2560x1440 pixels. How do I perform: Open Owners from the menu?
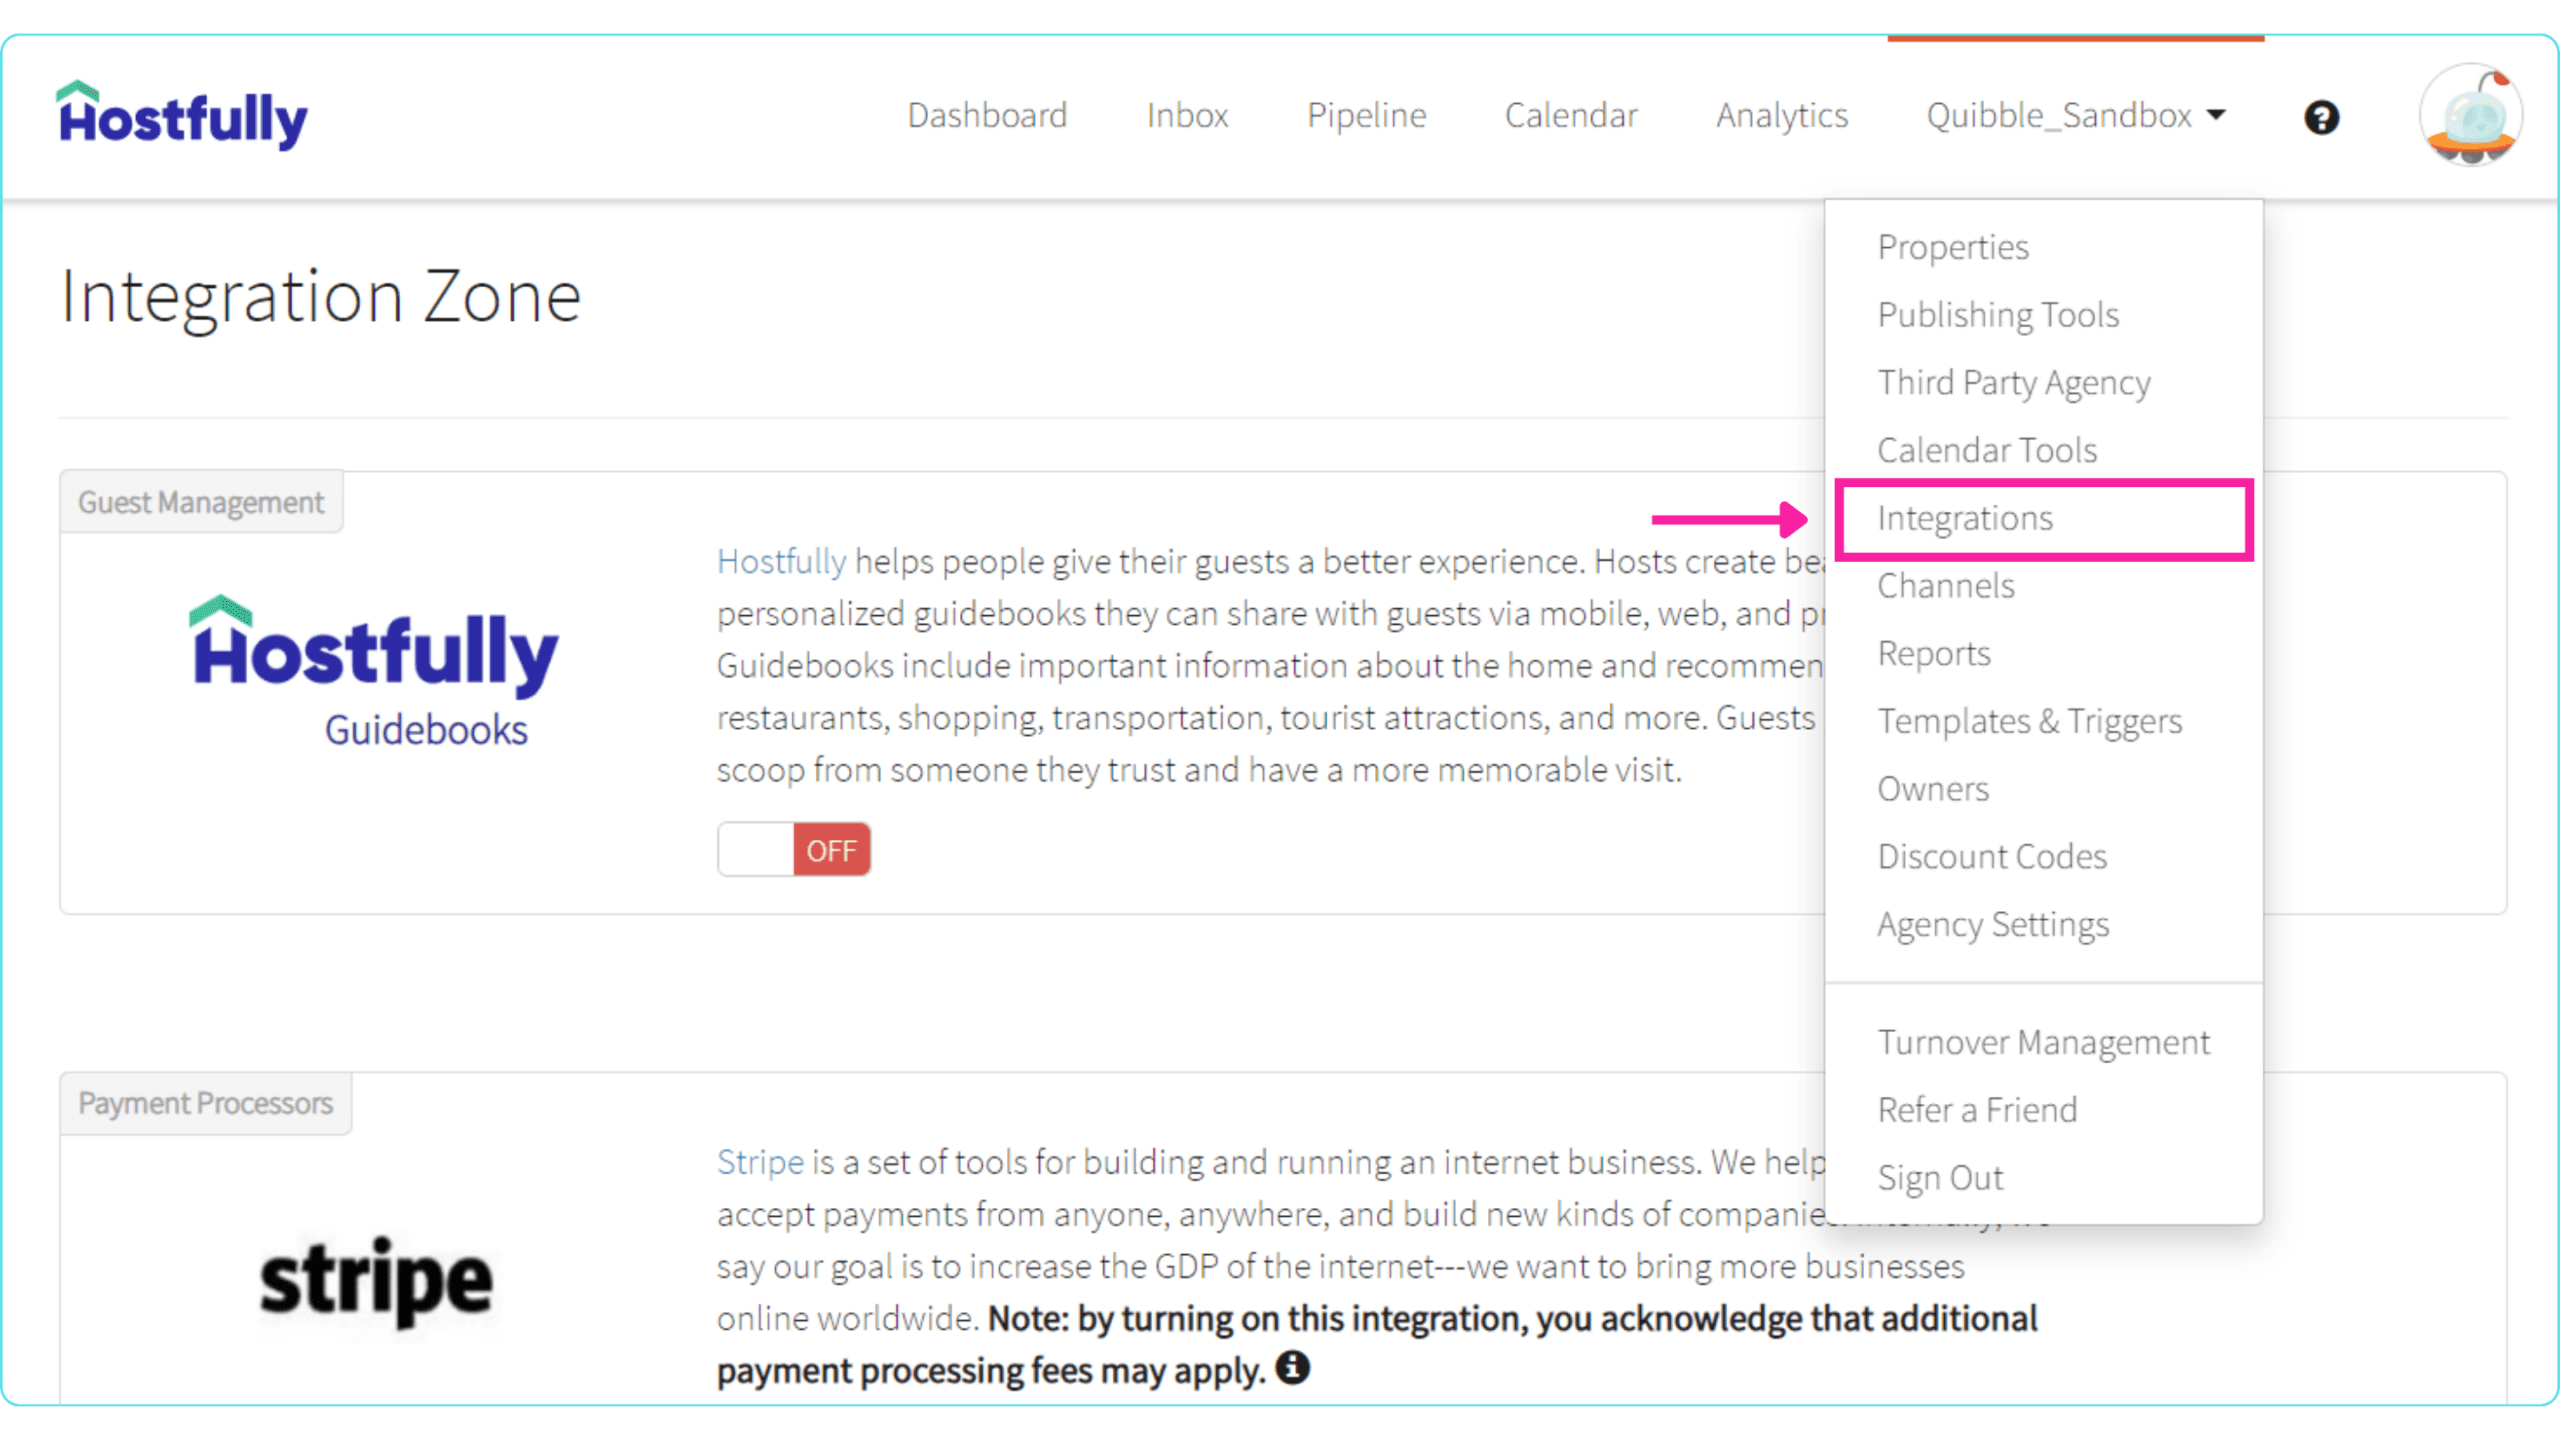click(1933, 789)
